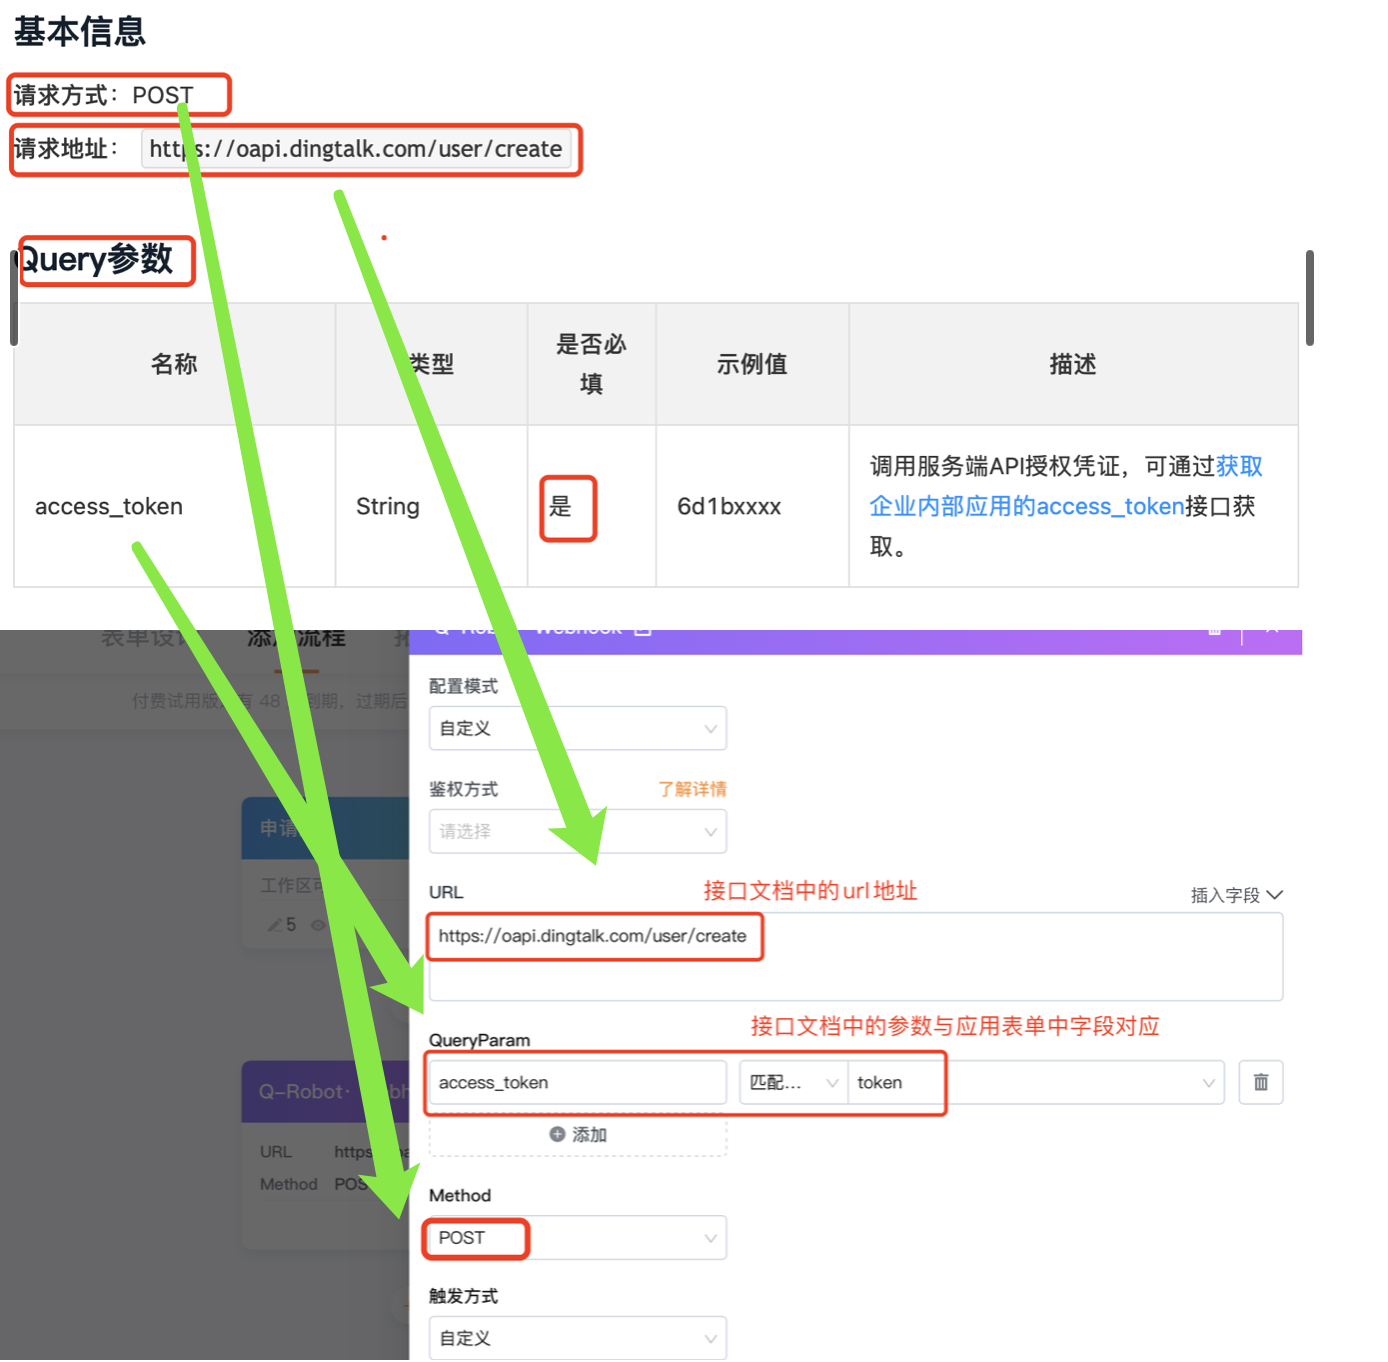Click the plus icon button labeled 添加
Image resolution: width=1388 pixels, height=1362 pixels.
(578, 1134)
